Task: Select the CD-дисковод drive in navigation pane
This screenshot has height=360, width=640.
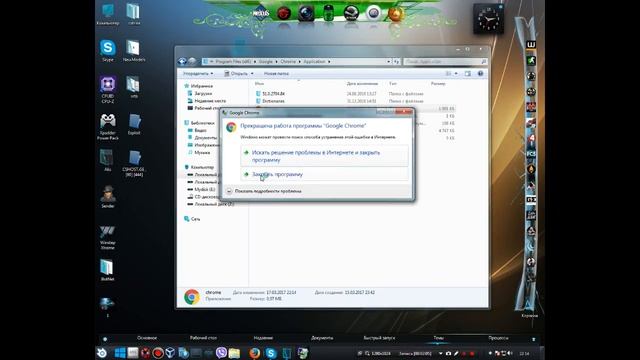Action: point(206,197)
